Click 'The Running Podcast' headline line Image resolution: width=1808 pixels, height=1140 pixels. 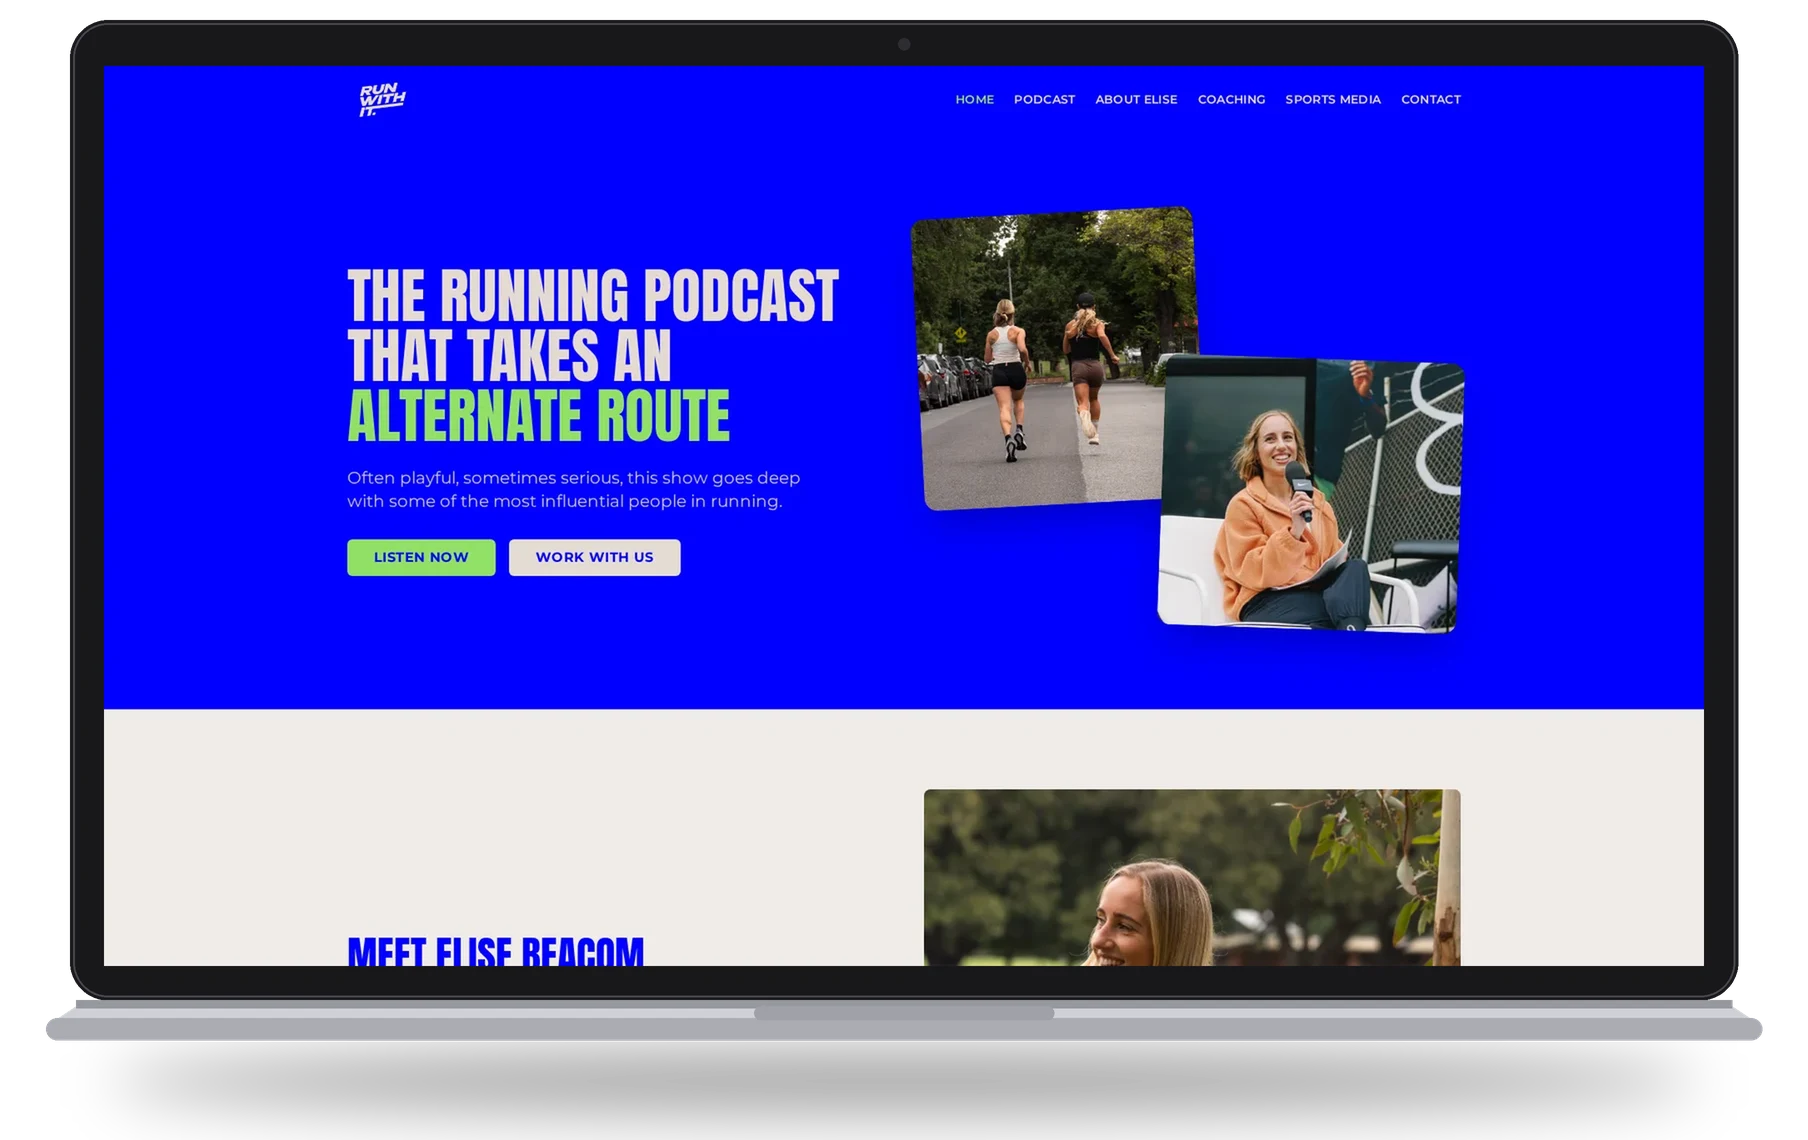click(x=593, y=296)
